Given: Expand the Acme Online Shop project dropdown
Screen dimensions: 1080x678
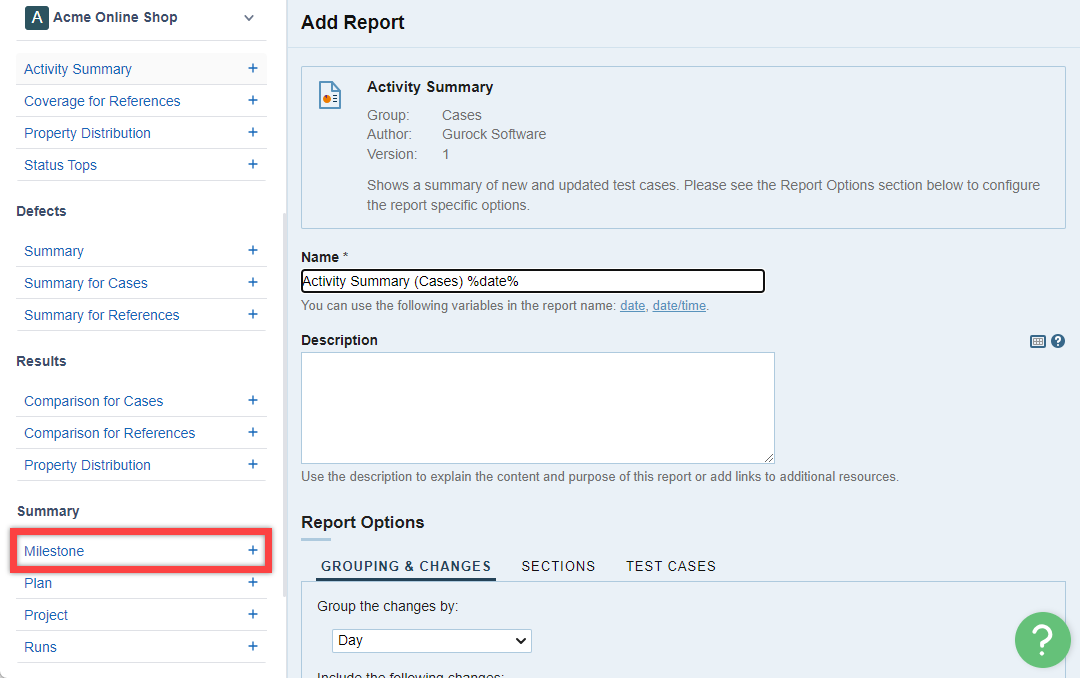Looking at the screenshot, I should point(249,18).
